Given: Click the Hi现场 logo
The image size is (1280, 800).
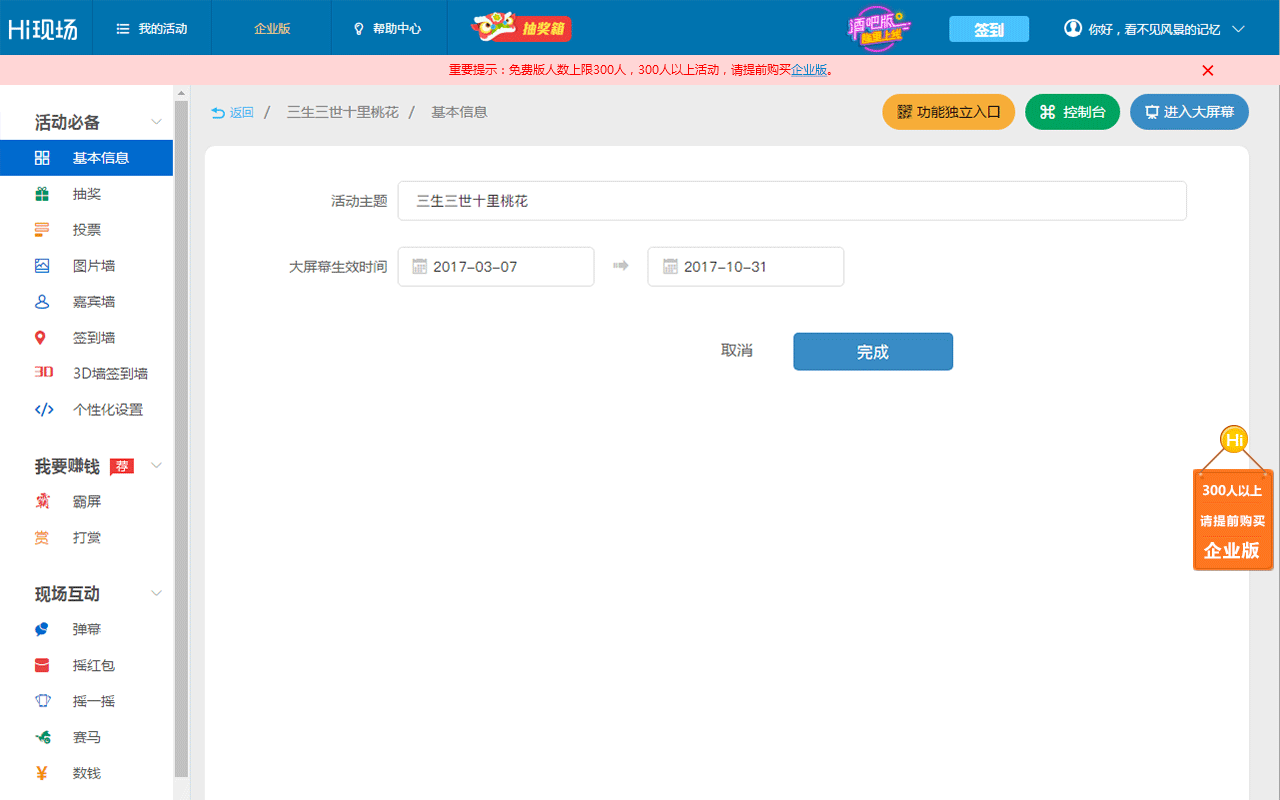Looking at the screenshot, I should 43,29.
